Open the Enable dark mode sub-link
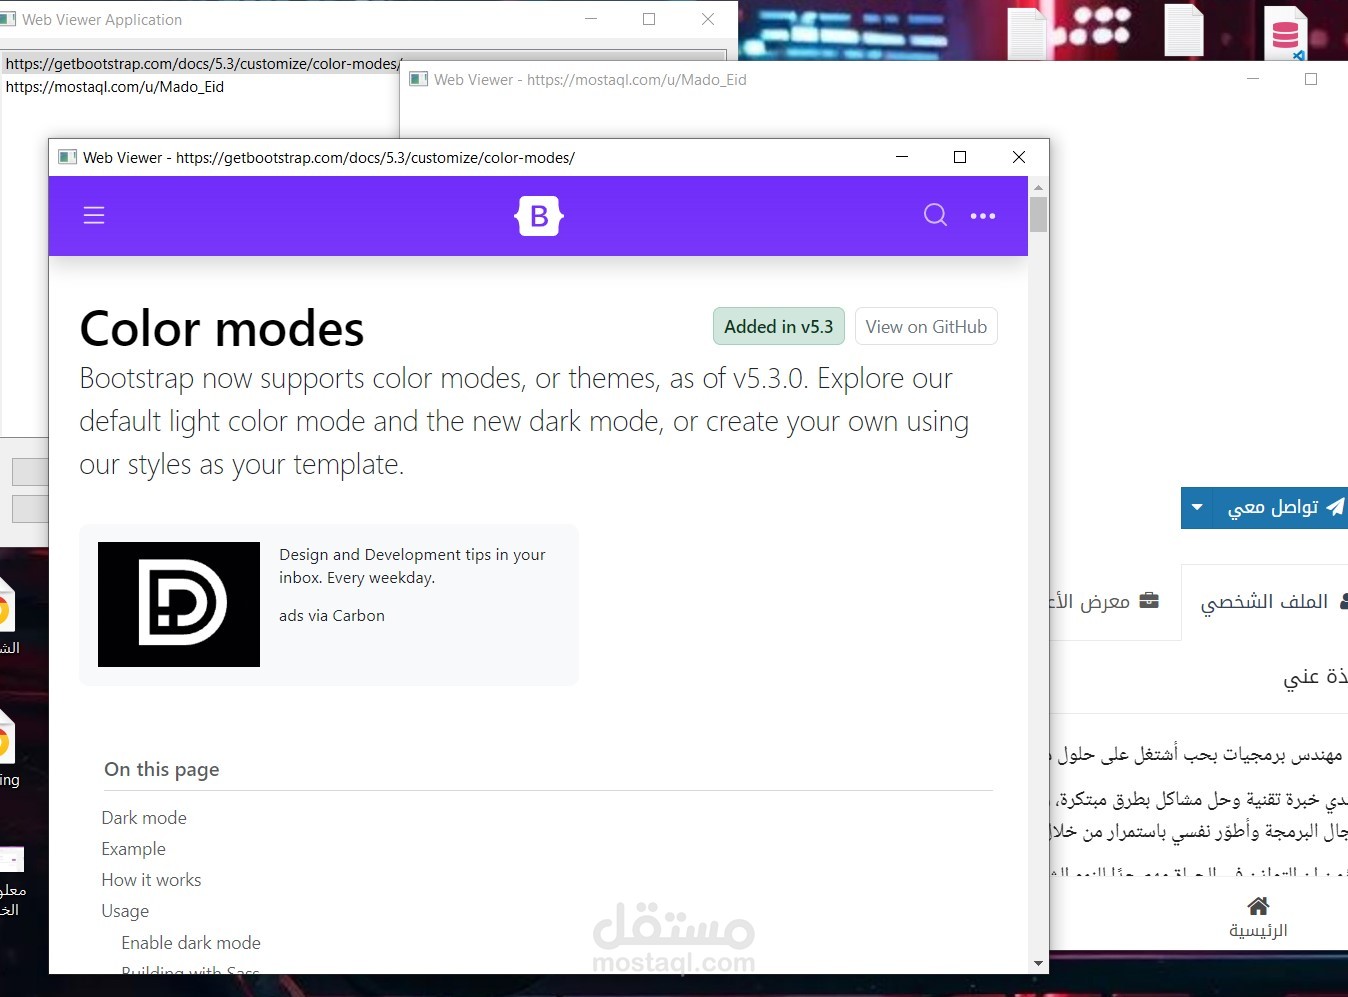The width and height of the screenshot is (1348, 997). [191, 943]
